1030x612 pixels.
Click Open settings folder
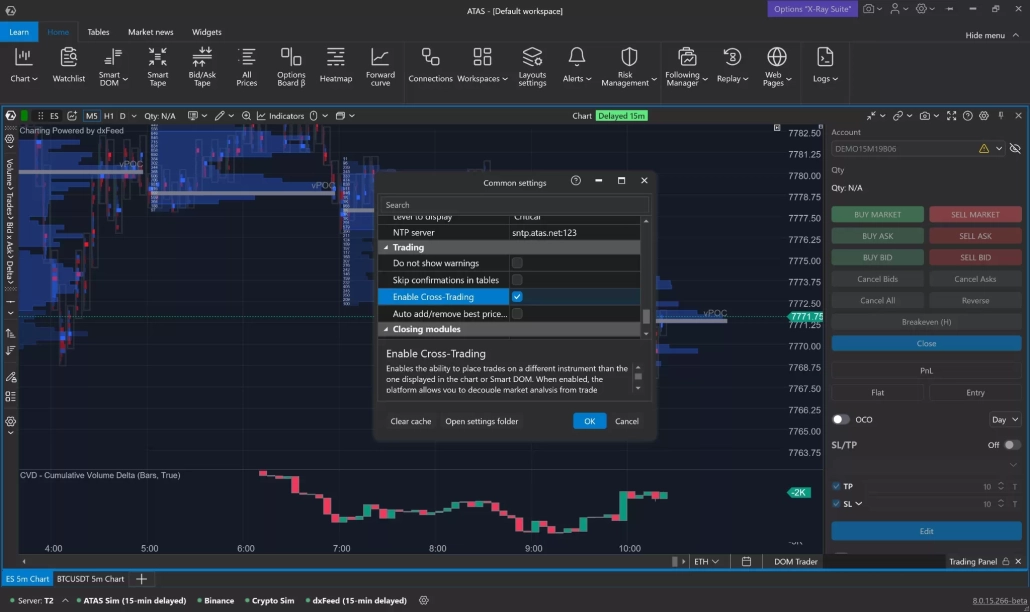(x=481, y=421)
